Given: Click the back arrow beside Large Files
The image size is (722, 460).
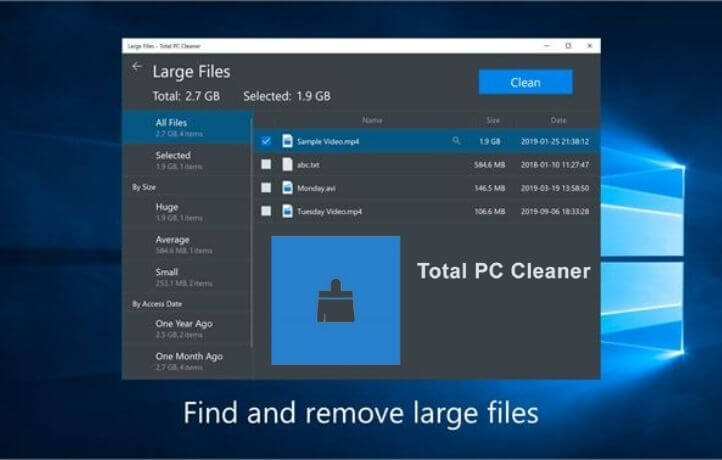Looking at the screenshot, I should point(137,68).
